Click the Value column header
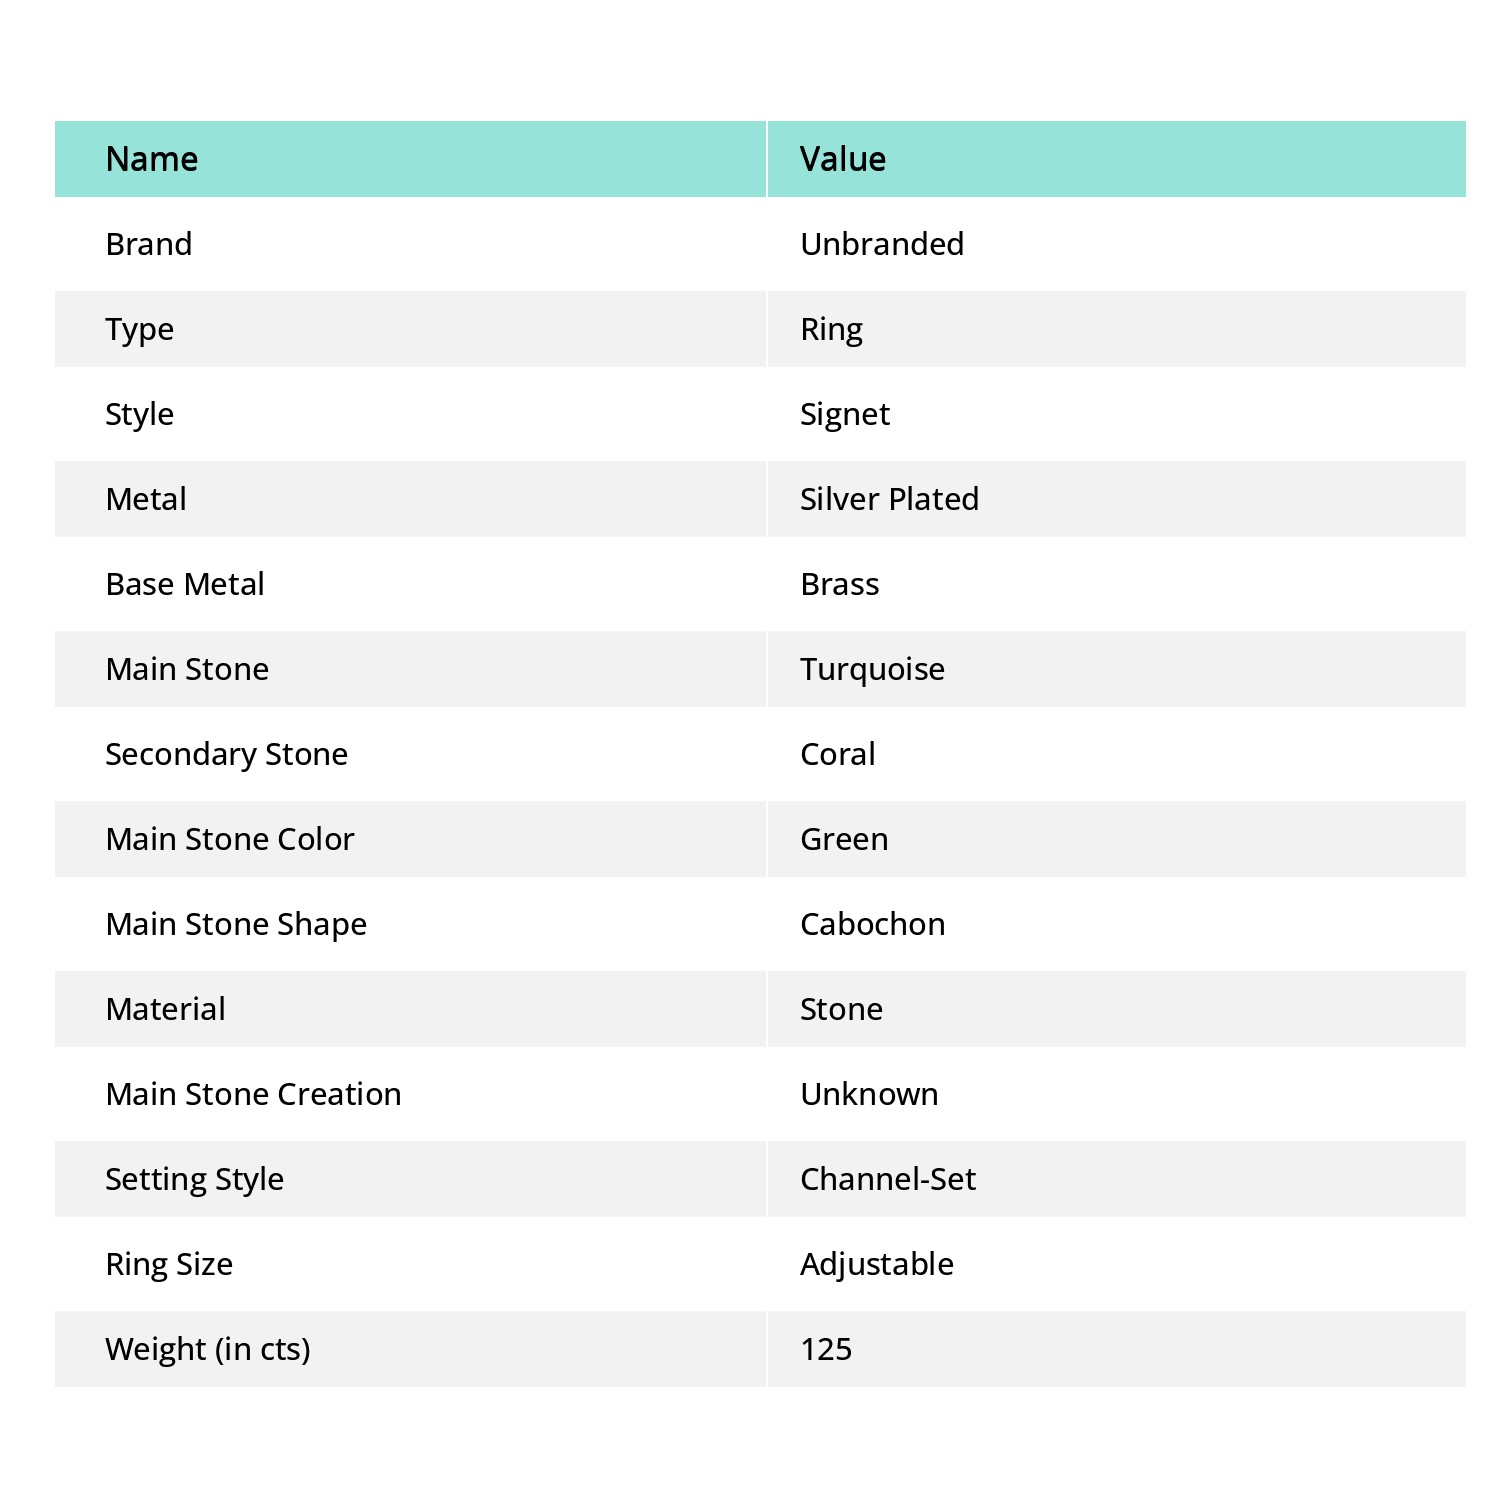This screenshot has height=1500, width=1500. (842, 159)
